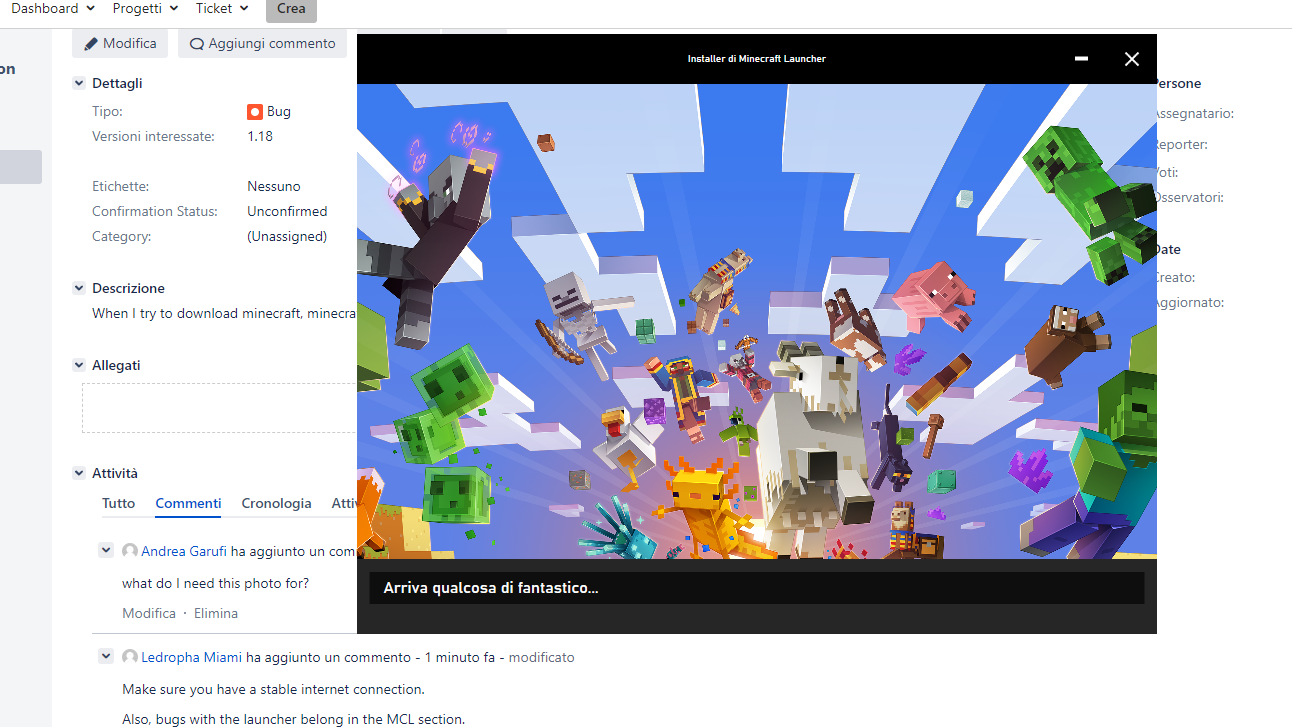Viewport: 1292px width, 727px height.
Task: Close the Minecraft Launcher installer window
Action: pos(1132,59)
